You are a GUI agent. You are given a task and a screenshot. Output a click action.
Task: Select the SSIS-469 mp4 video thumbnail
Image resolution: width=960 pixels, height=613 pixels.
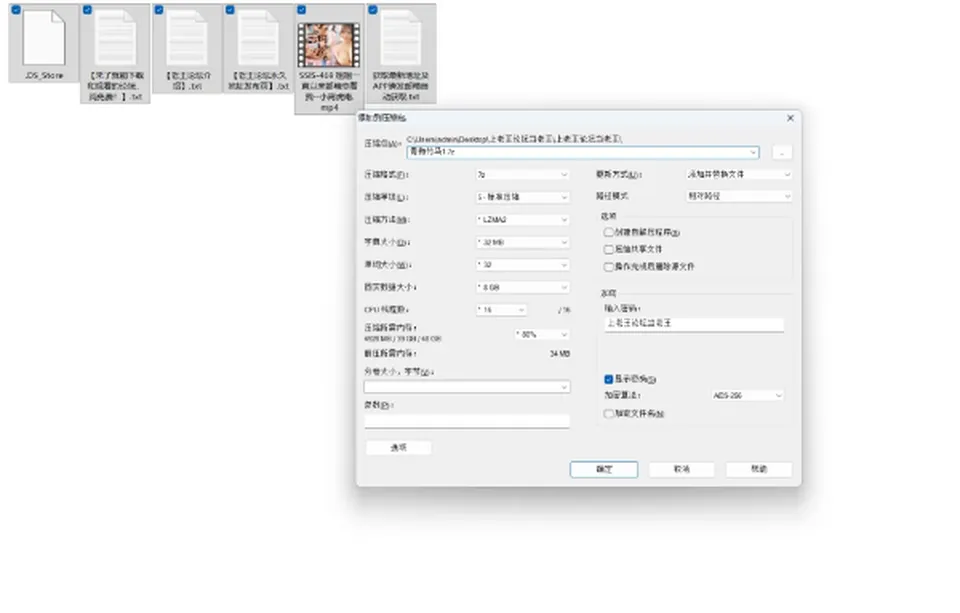pyautogui.click(x=329, y=45)
